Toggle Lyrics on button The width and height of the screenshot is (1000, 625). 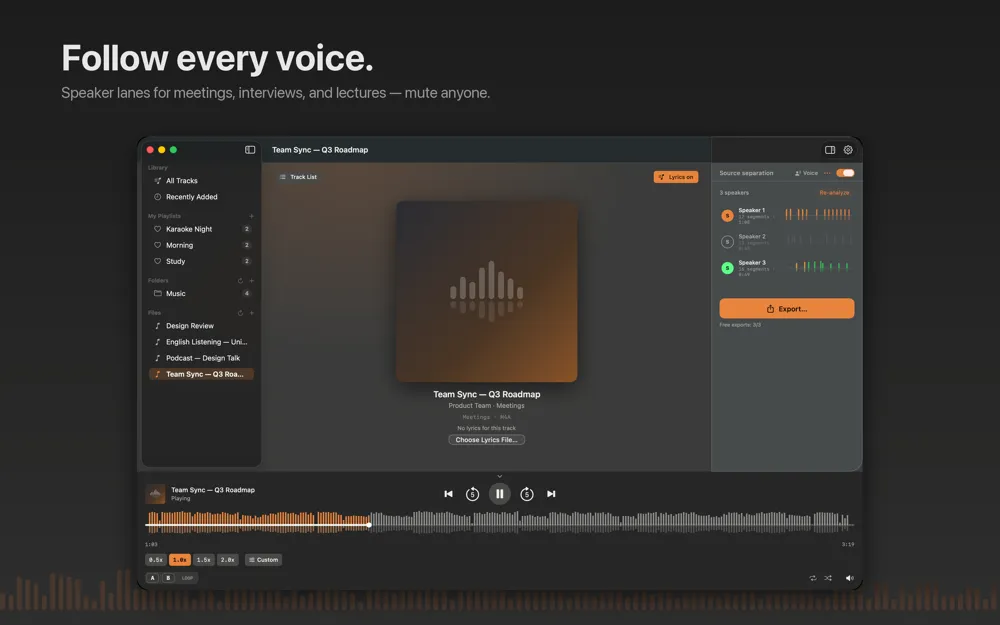pos(675,177)
